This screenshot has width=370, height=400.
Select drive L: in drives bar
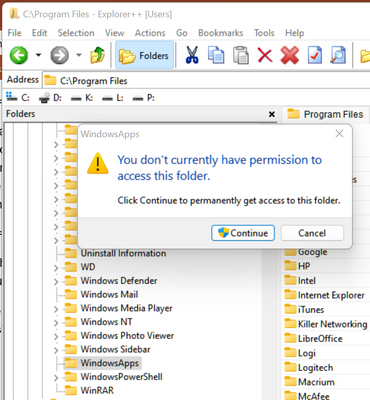[113, 98]
